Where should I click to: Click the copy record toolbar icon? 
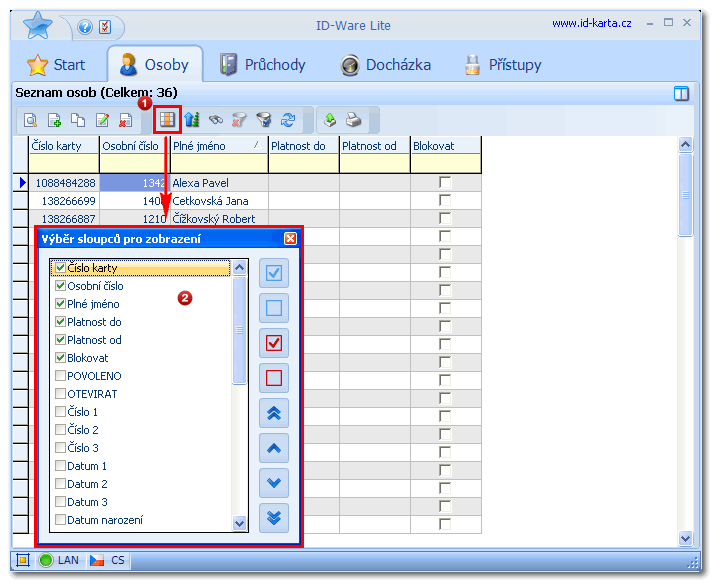click(78, 120)
